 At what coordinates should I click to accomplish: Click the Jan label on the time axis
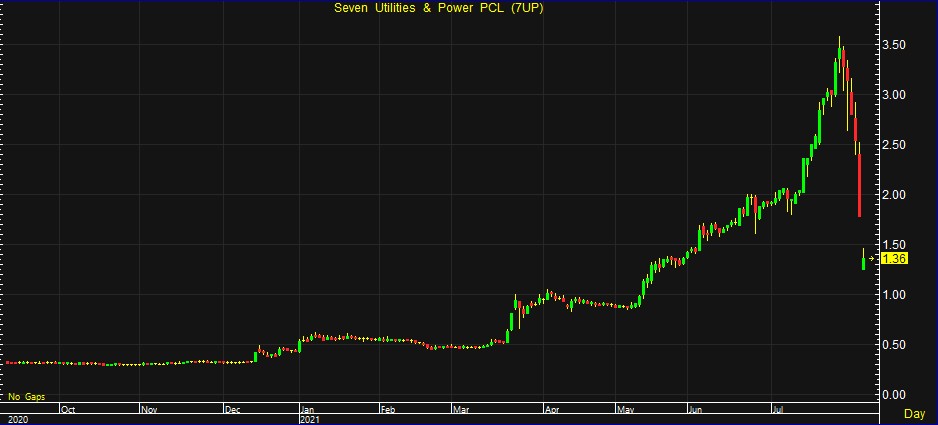[x=308, y=410]
